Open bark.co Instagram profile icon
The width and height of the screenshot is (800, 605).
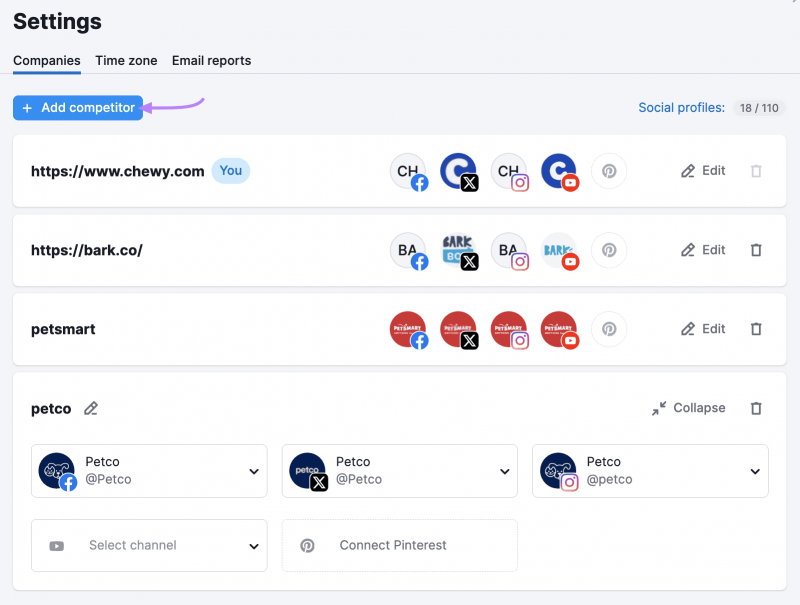pyautogui.click(x=509, y=250)
